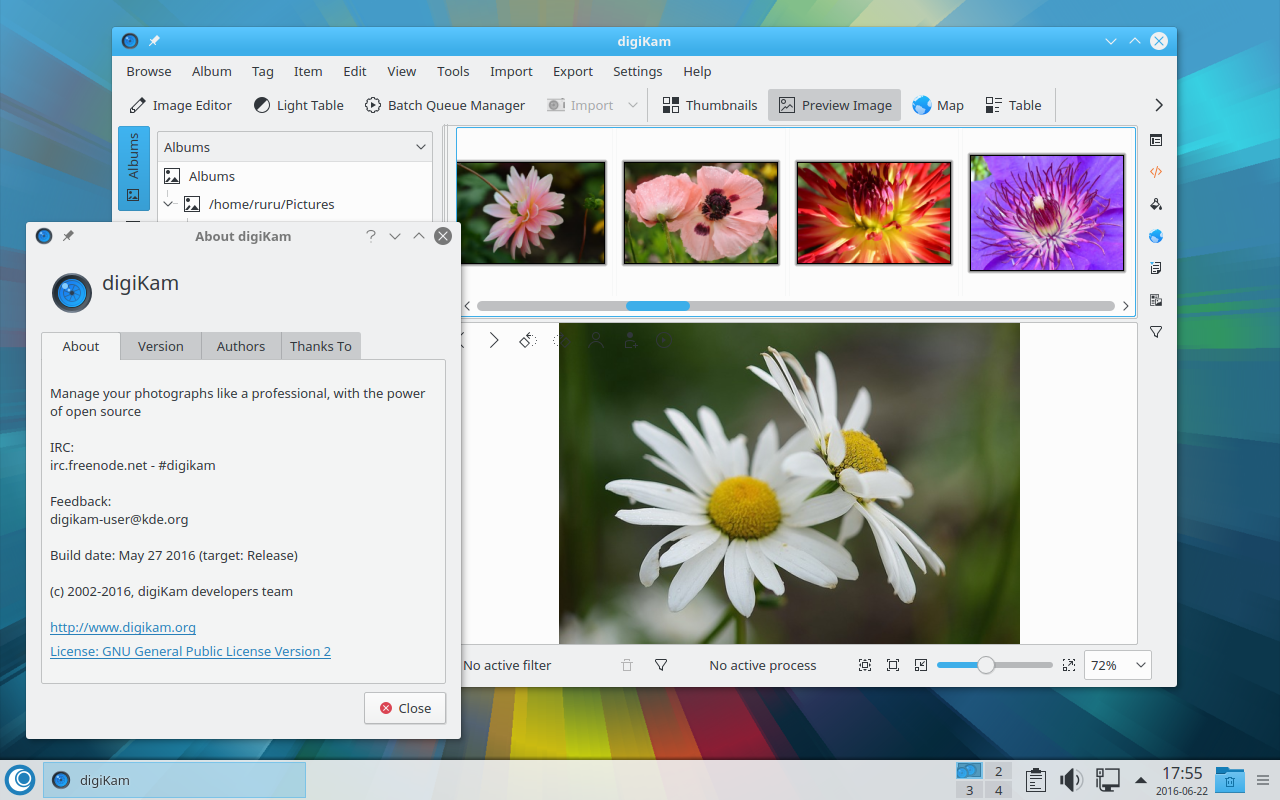The image size is (1280, 800).
Task: Open Colors panel with paint bucket icon
Action: point(1156,204)
